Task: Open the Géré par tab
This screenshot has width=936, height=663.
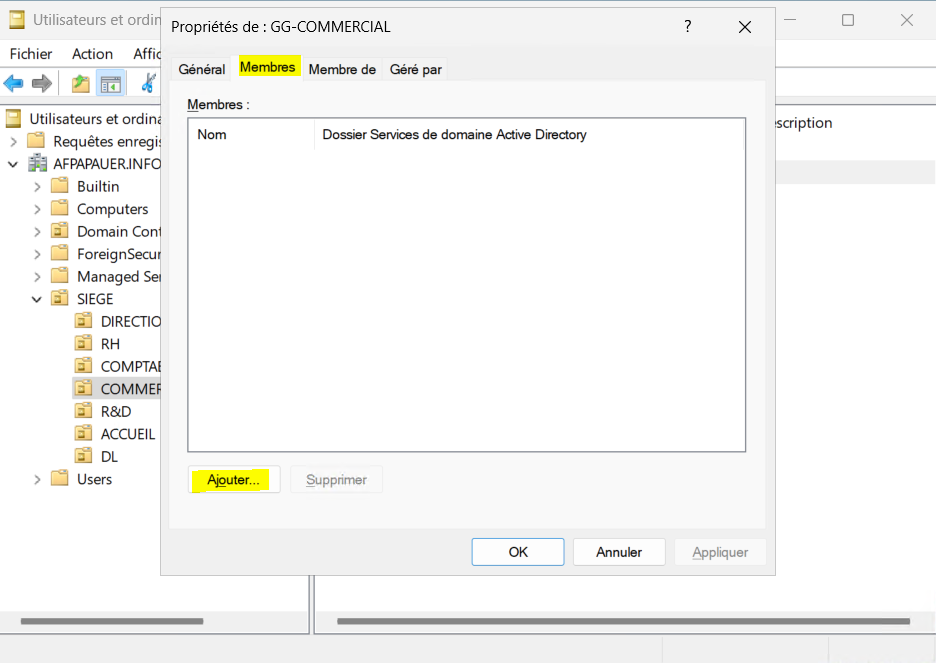Action: [416, 69]
